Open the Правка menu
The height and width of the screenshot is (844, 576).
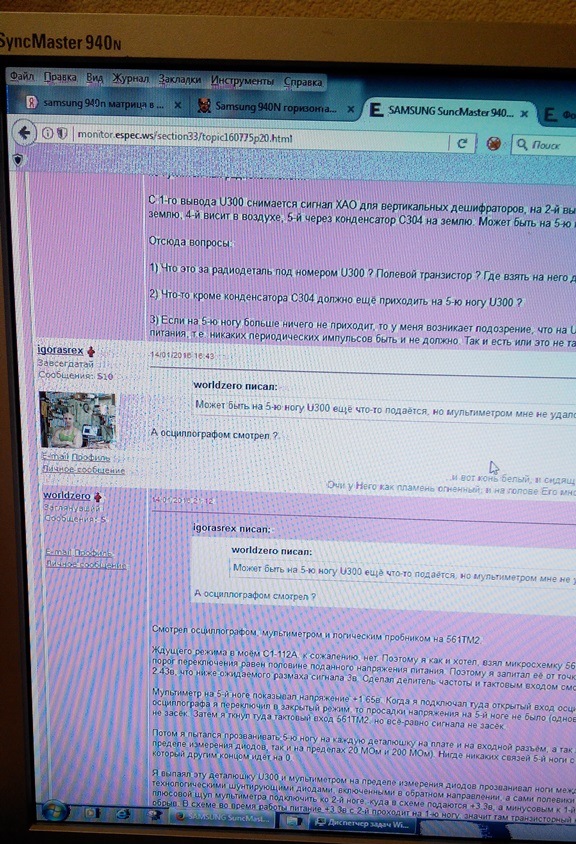click(x=60, y=77)
